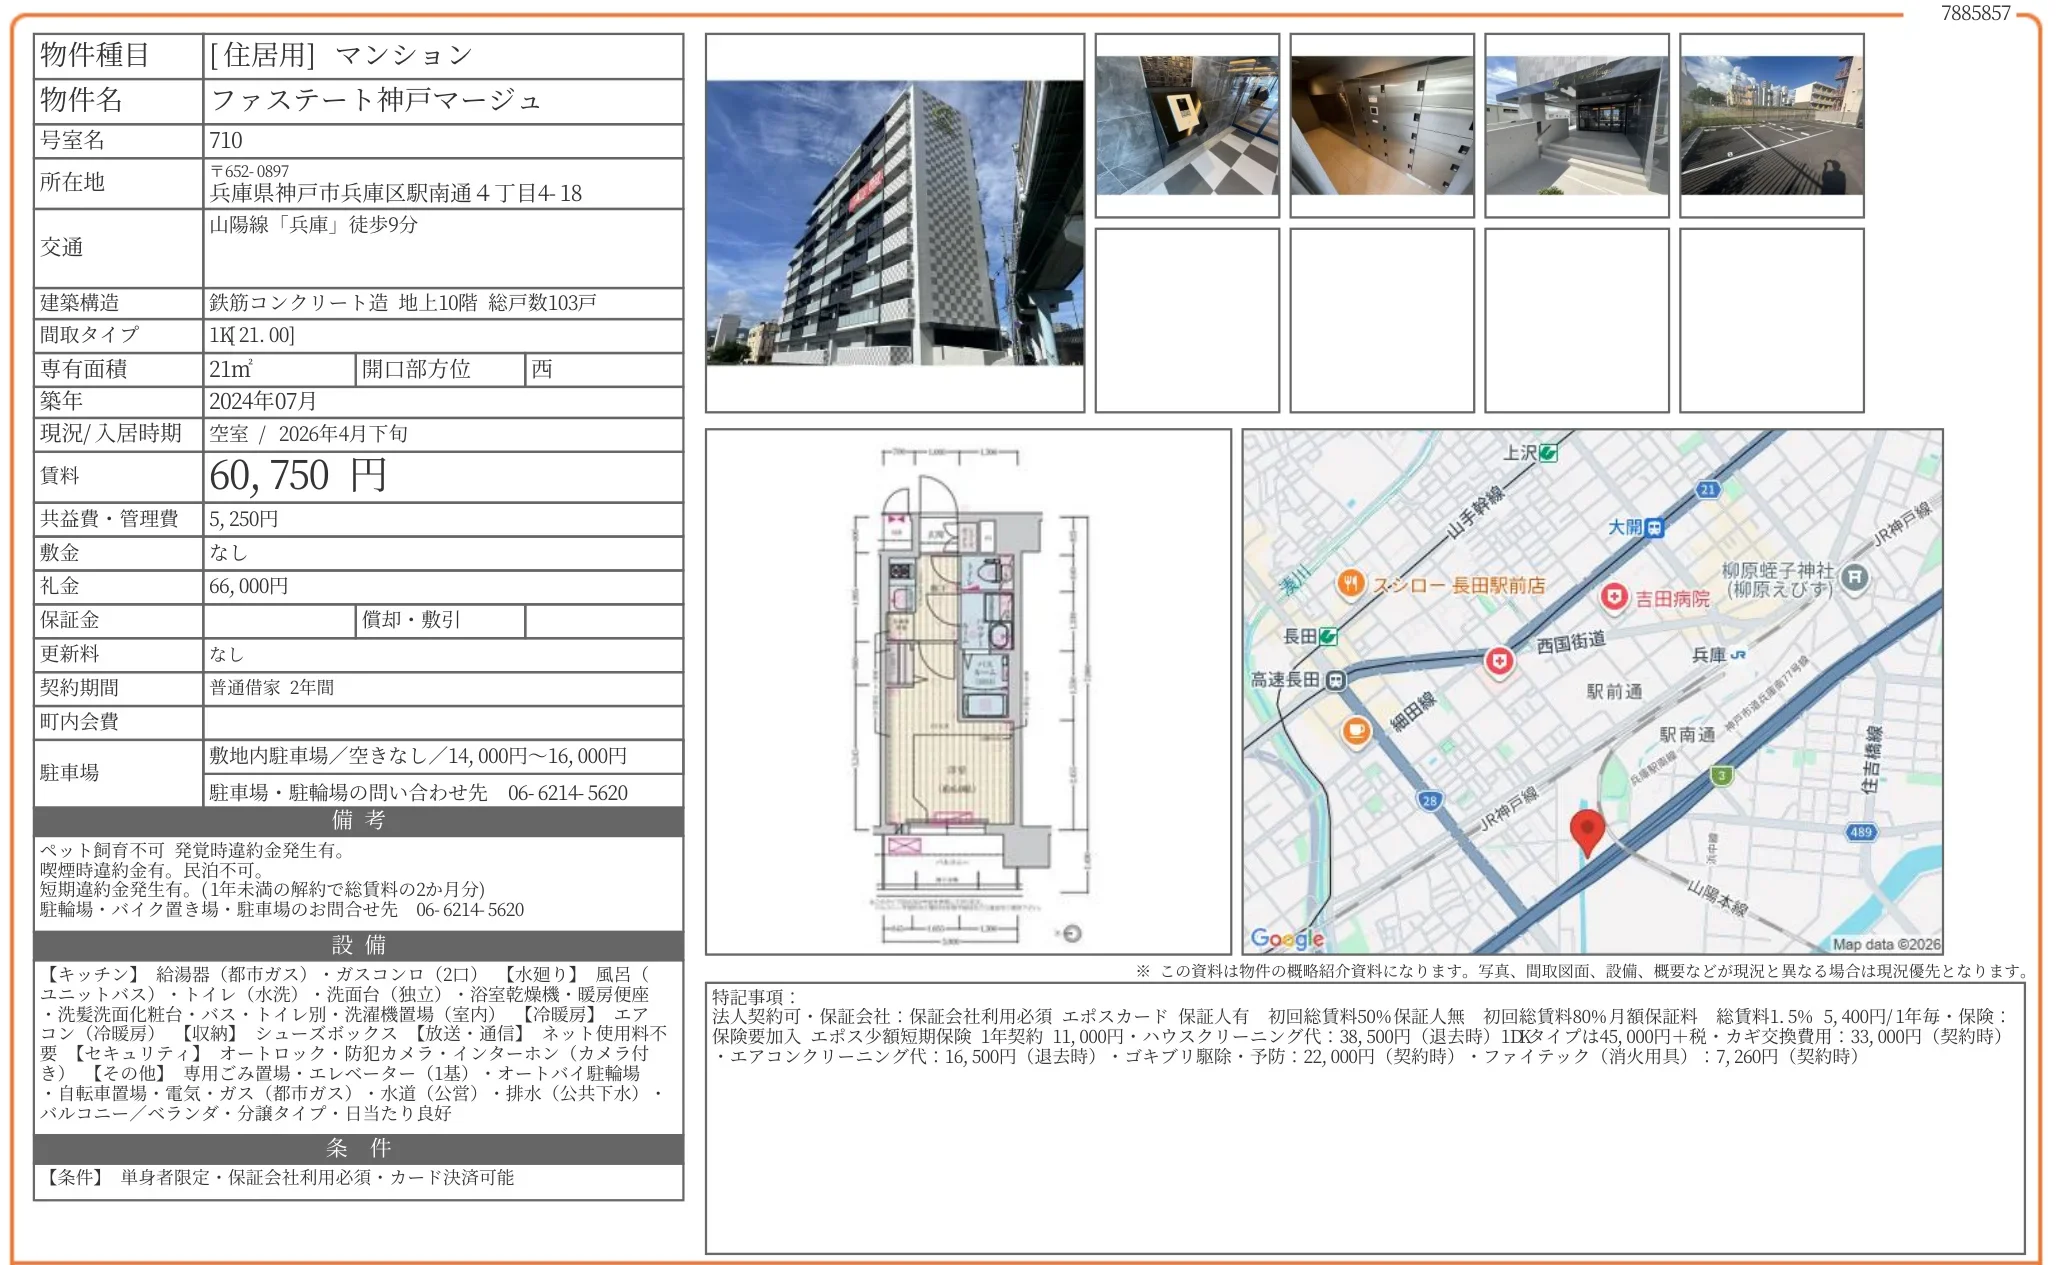
Task: Open the building entrance thumbnail photo
Action: coord(1577,125)
